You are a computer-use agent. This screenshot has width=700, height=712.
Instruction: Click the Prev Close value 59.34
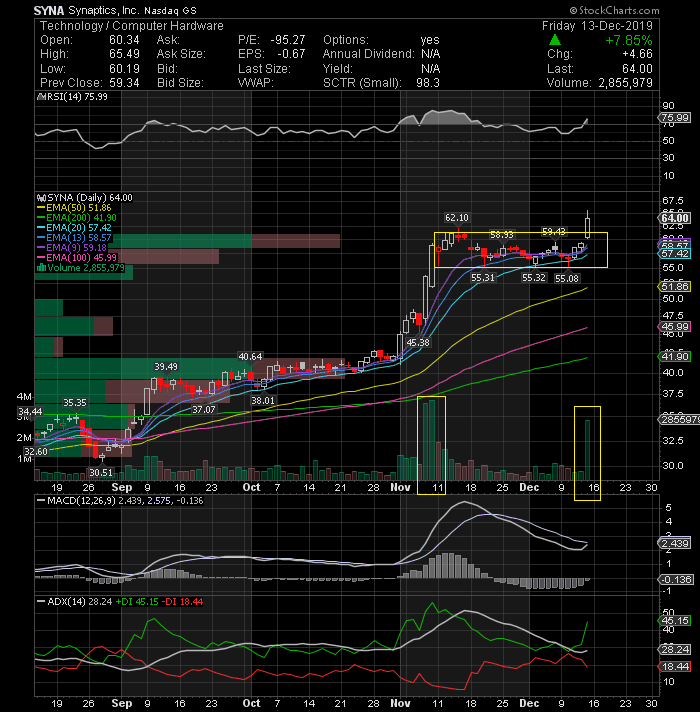(x=124, y=83)
